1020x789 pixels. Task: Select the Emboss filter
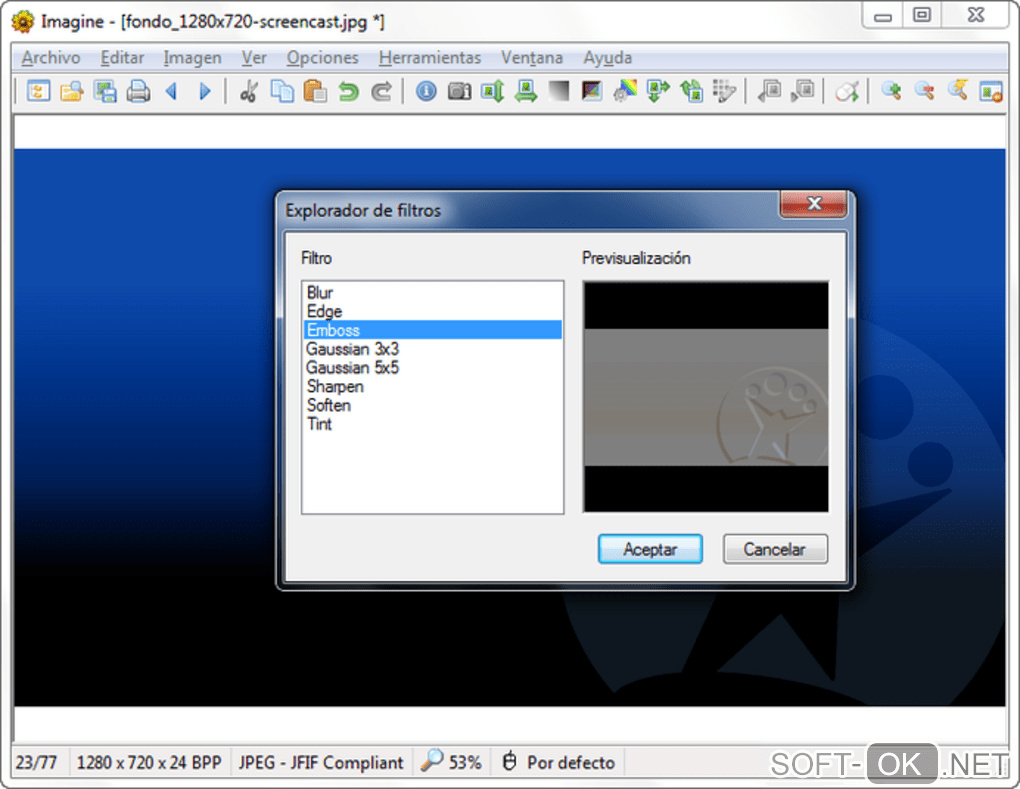pyautogui.click(x=432, y=330)
